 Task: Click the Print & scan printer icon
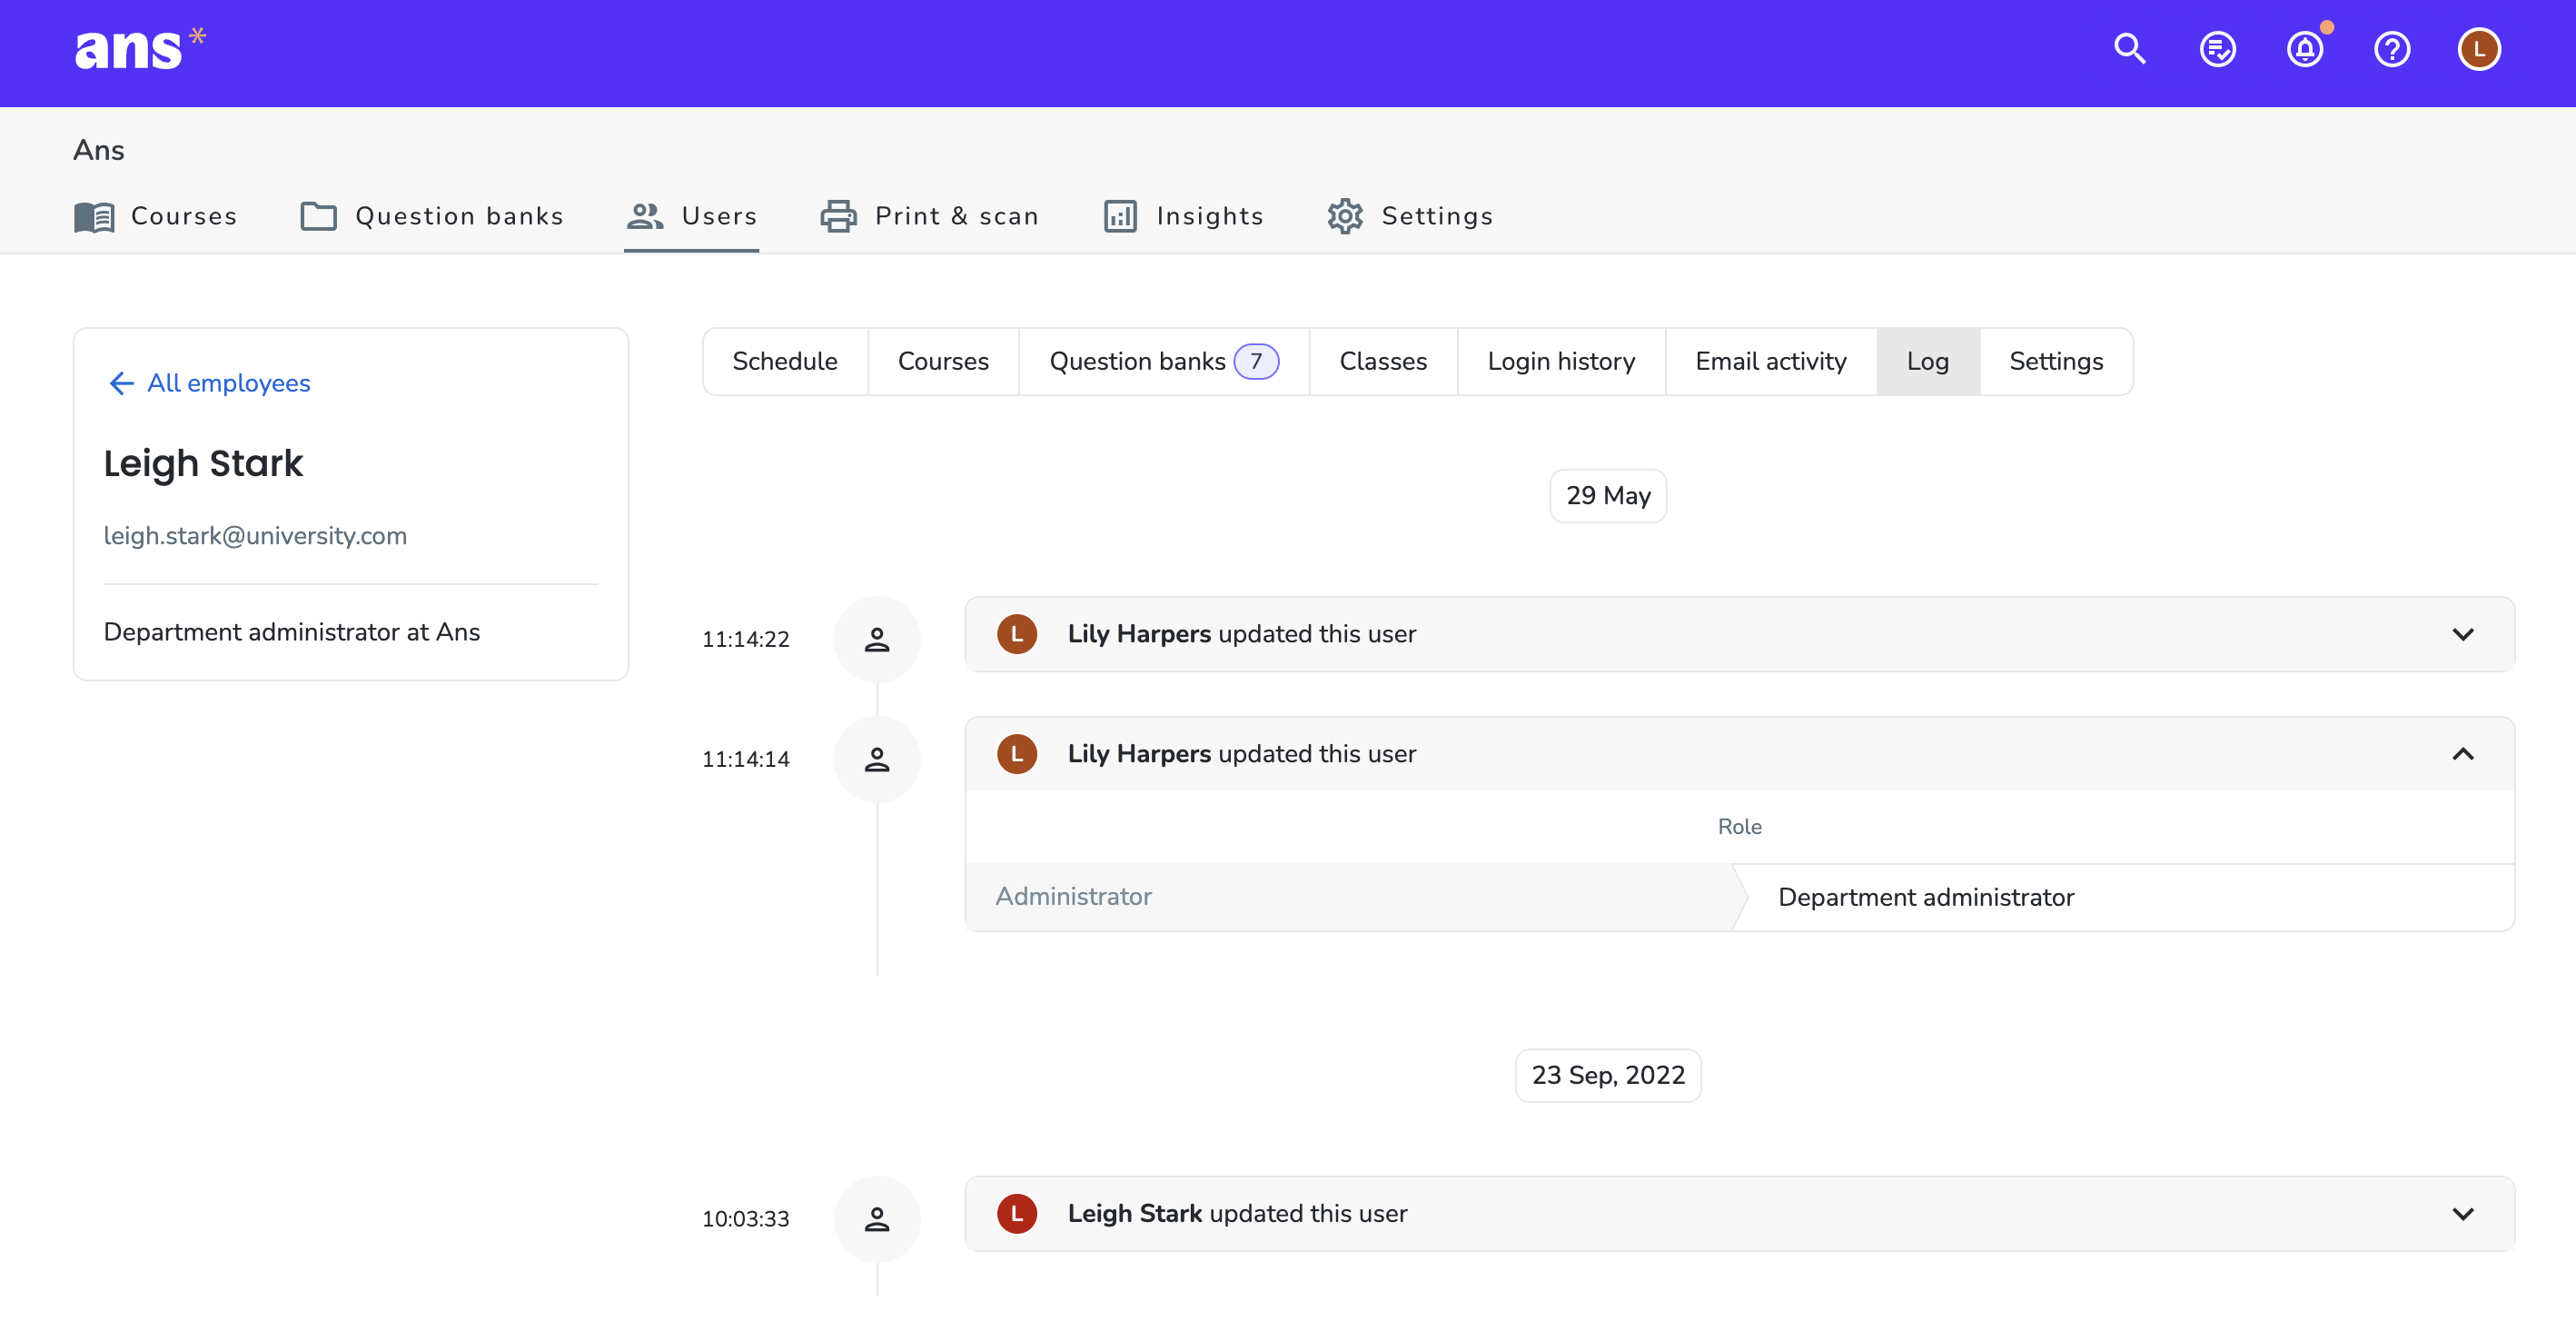click(838, 216)
